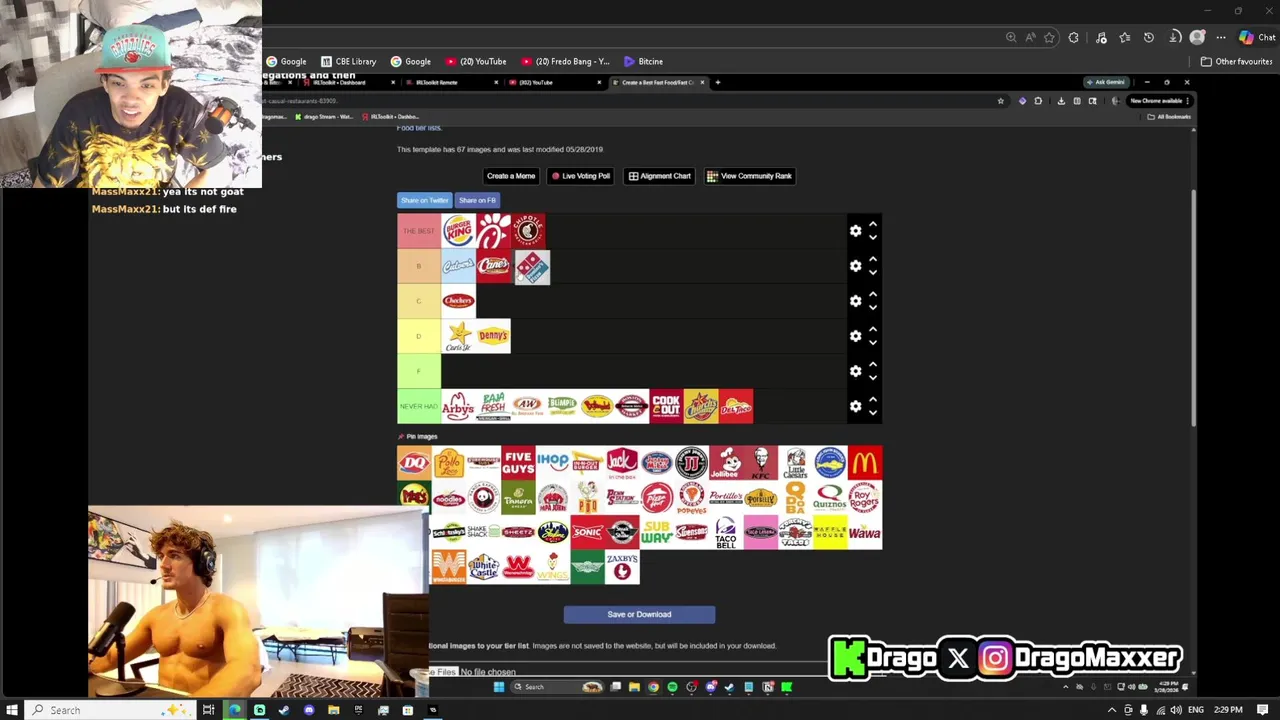Move F tier row up
1280x720 pixels.
point(873,364)
